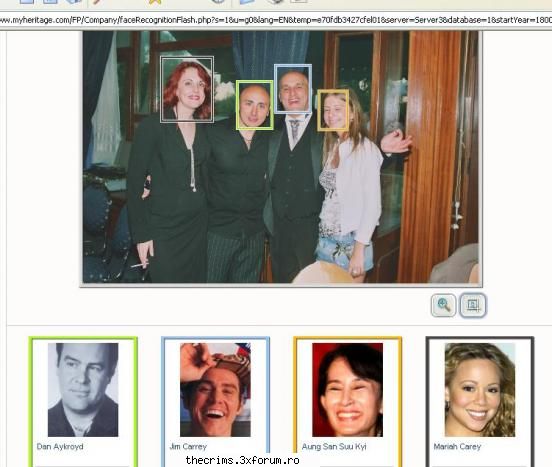Click the dark-bordered Mariah Carey result card
Viewport: 552px width, 467px height.
[480, 402]
